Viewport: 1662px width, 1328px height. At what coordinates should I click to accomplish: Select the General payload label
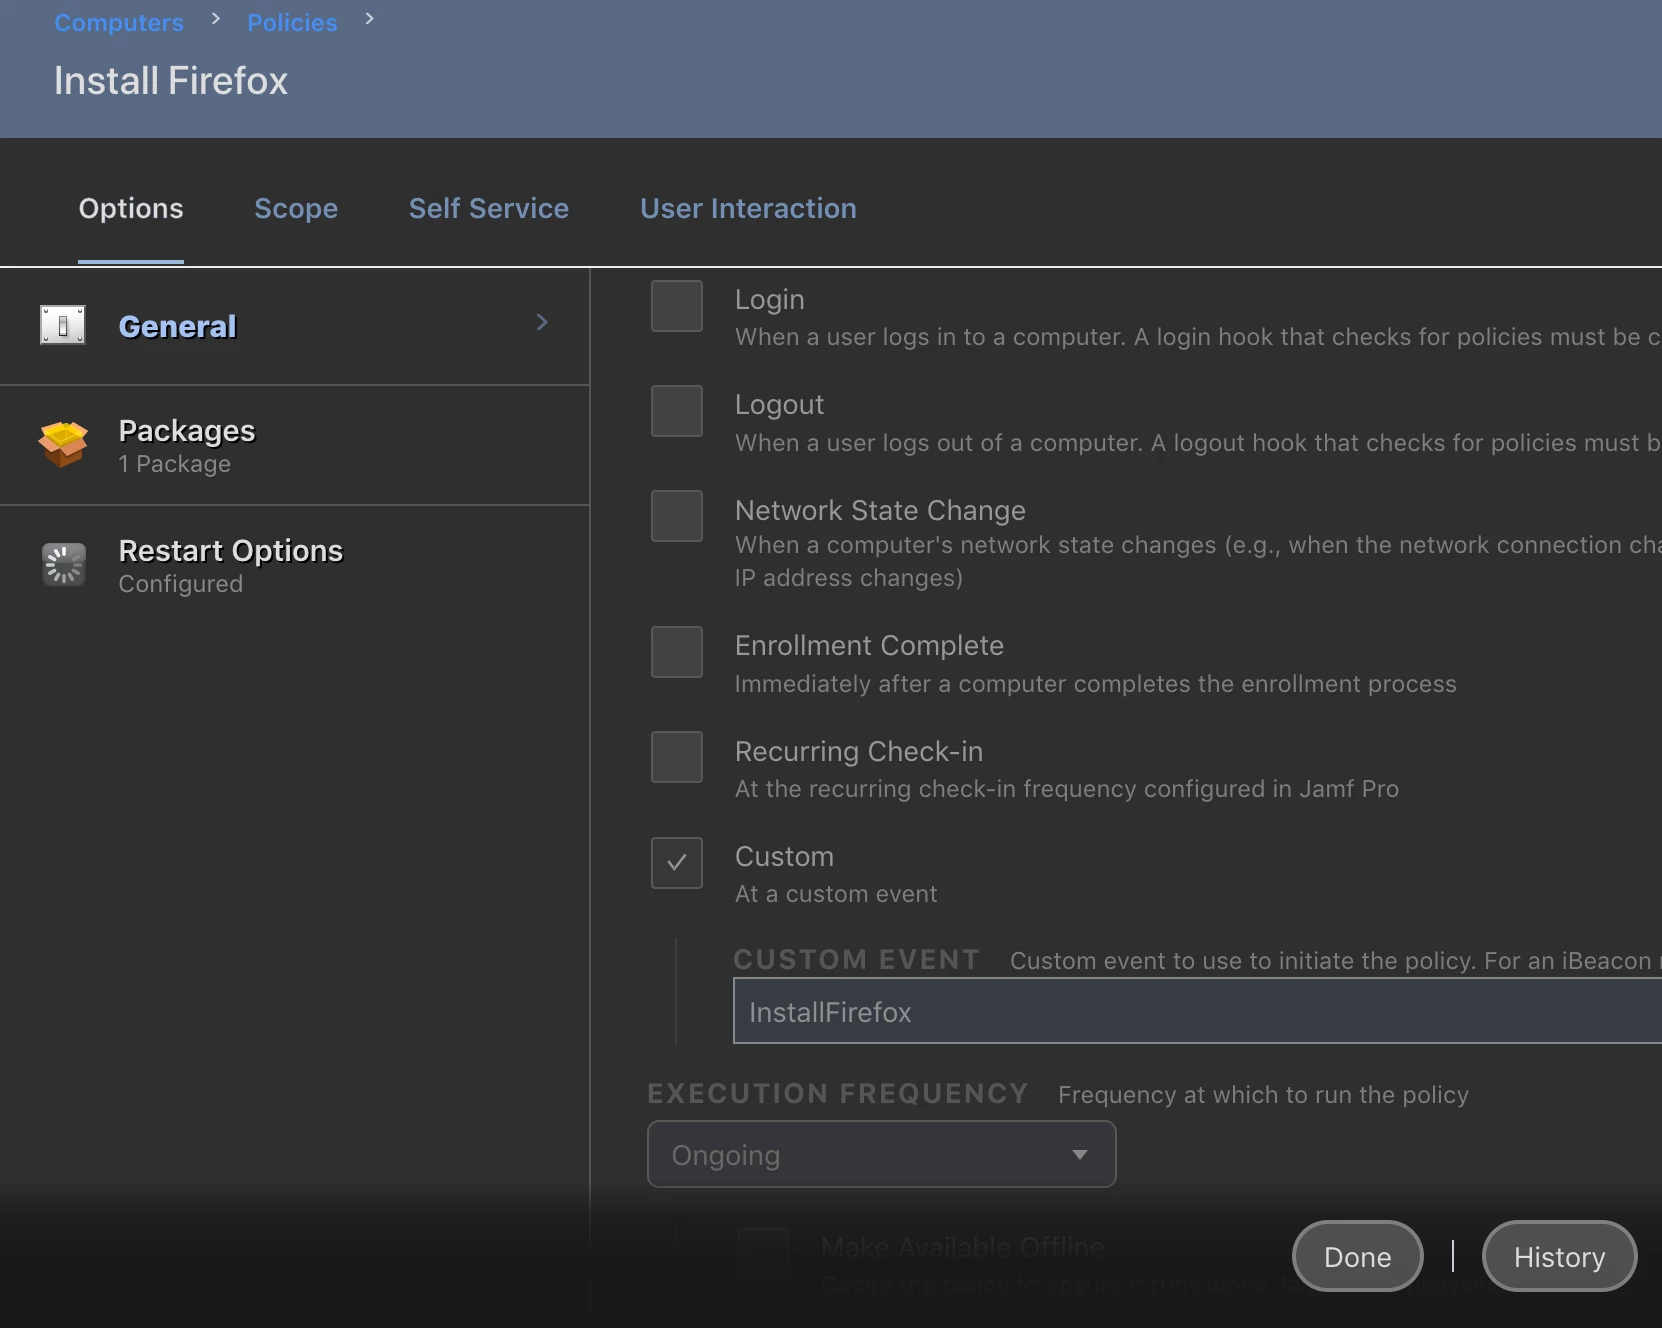[x=178, y=326]
